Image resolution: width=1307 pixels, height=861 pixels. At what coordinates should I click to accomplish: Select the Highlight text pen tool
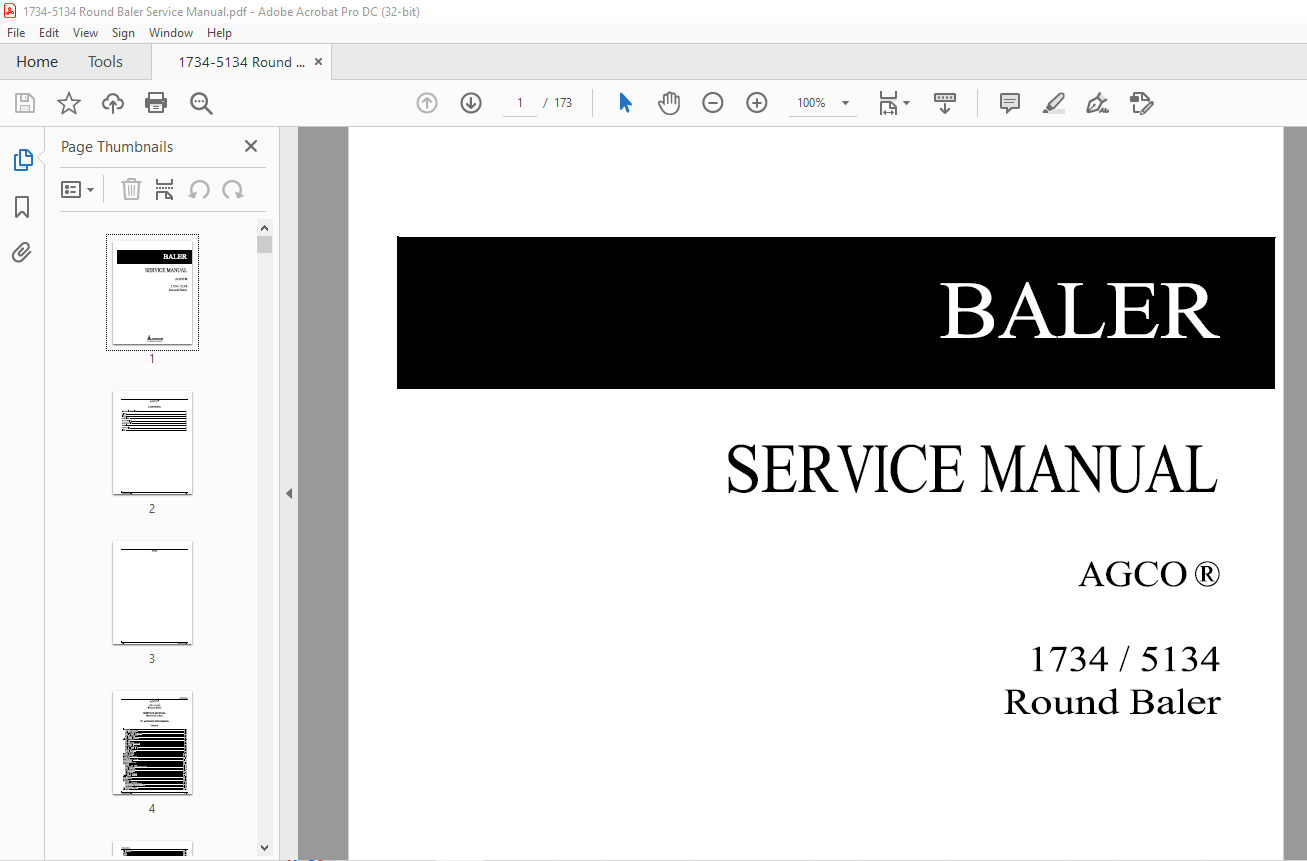click(x=1053, y=103)
